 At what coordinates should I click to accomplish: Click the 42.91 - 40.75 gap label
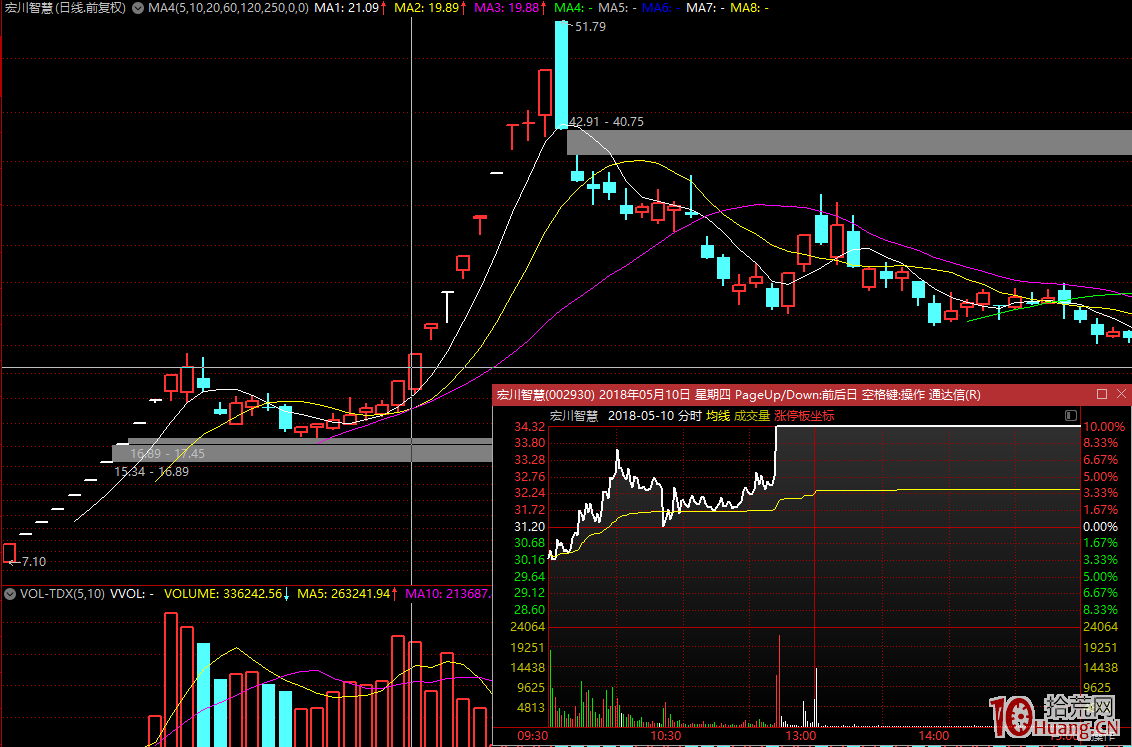pyautogui.click(x=606, y=122)
